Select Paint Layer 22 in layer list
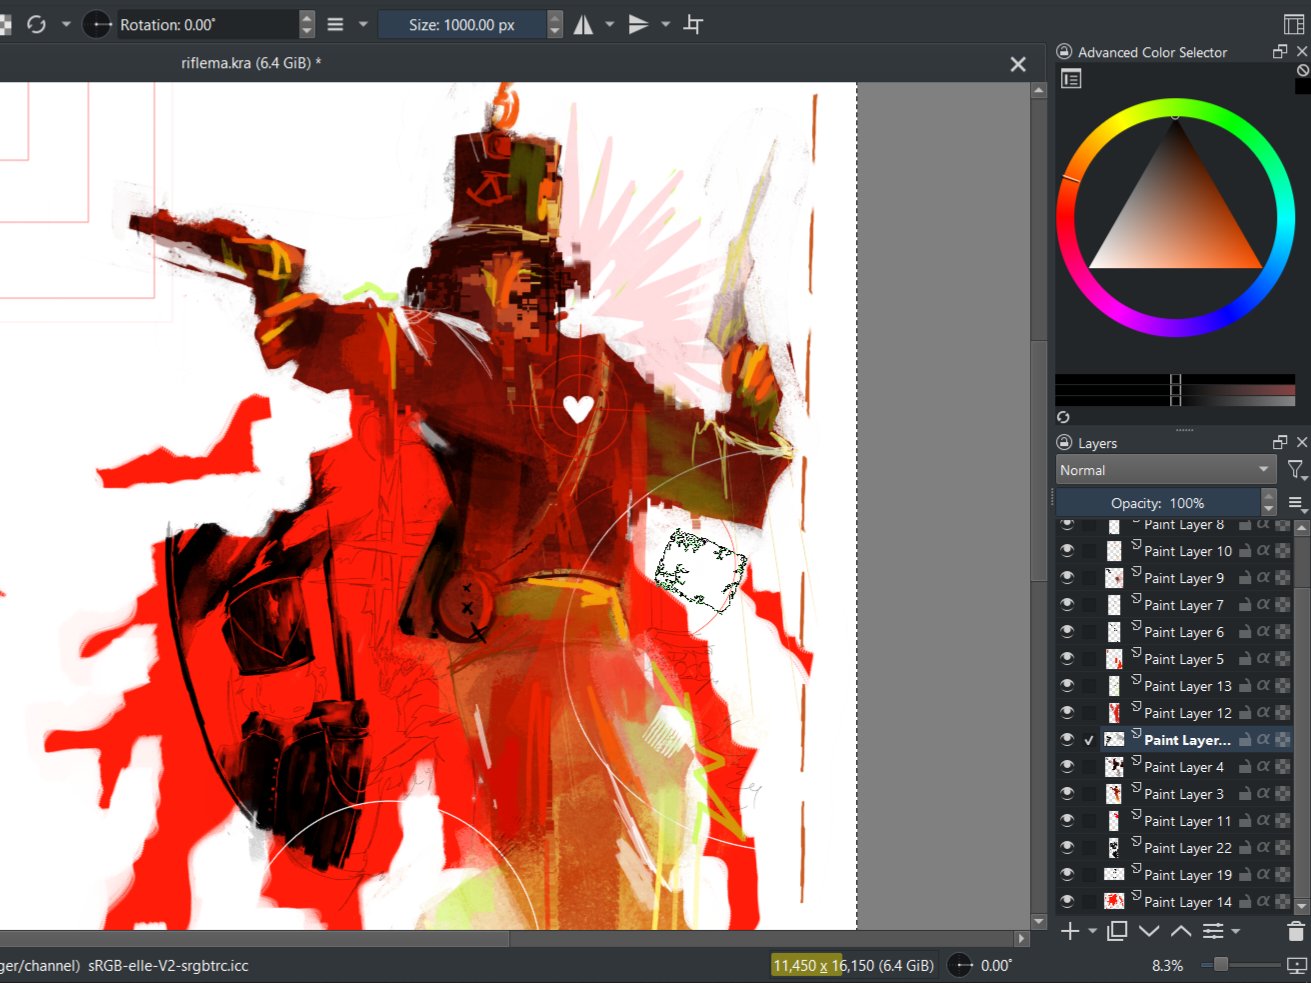Image resolution: width=1311 pixels, height=983 pixels. click(x=1187, y=848)
